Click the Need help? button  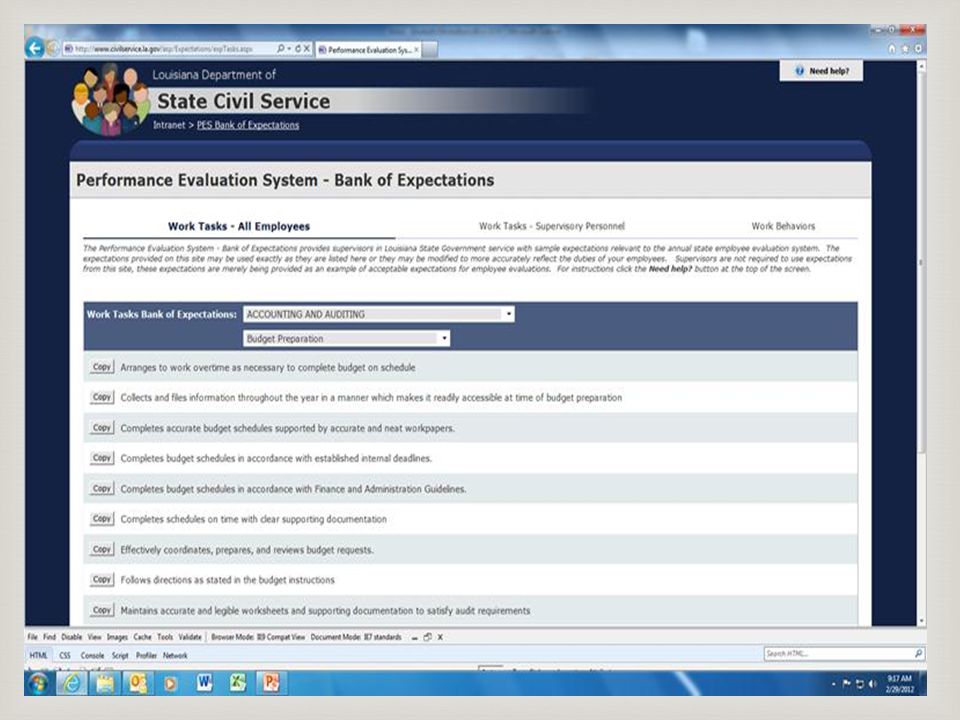coord(822,71)
